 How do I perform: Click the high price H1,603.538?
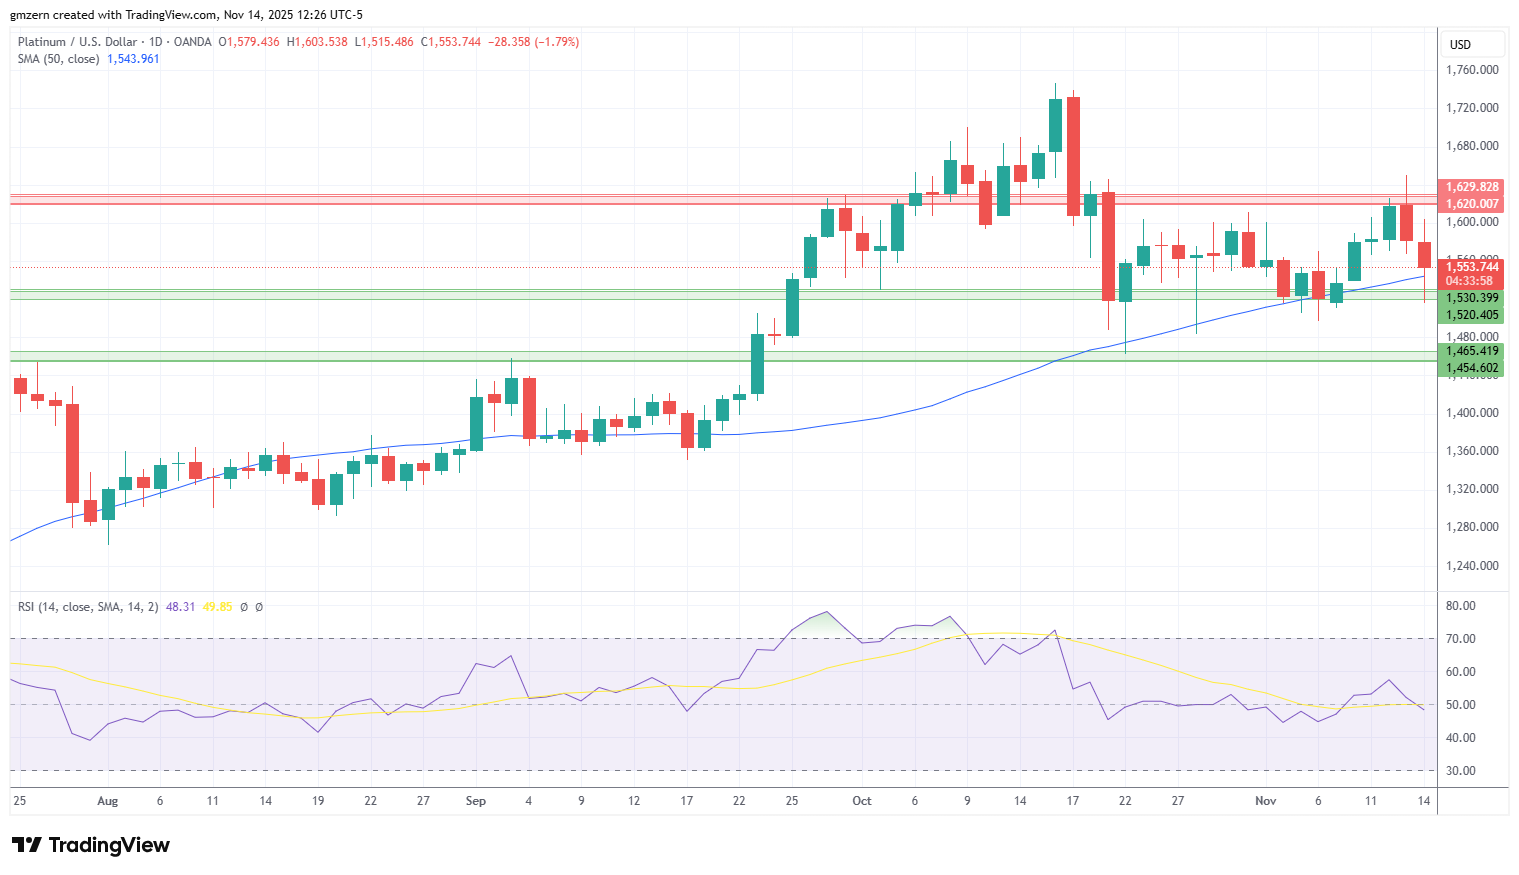(x=317, y=42)
